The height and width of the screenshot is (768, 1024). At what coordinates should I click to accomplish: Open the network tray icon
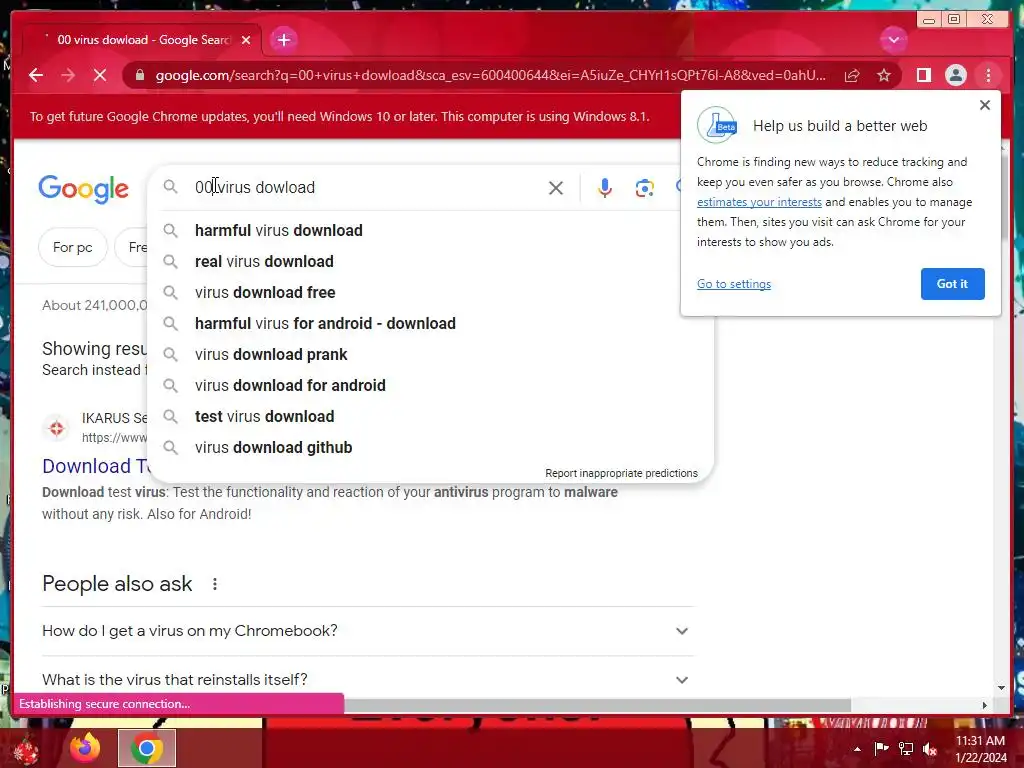tap(906, 748)
